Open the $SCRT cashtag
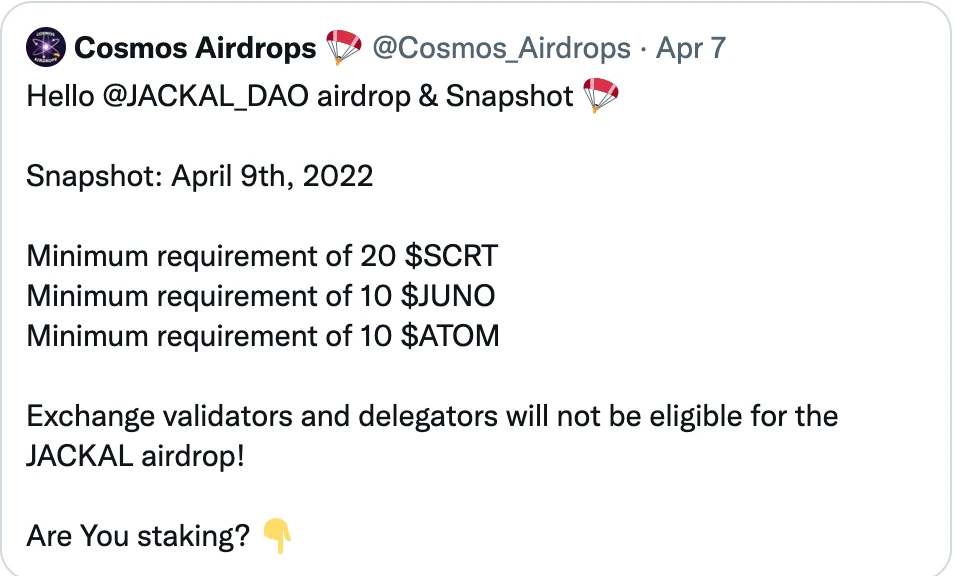 coord(451,256)
